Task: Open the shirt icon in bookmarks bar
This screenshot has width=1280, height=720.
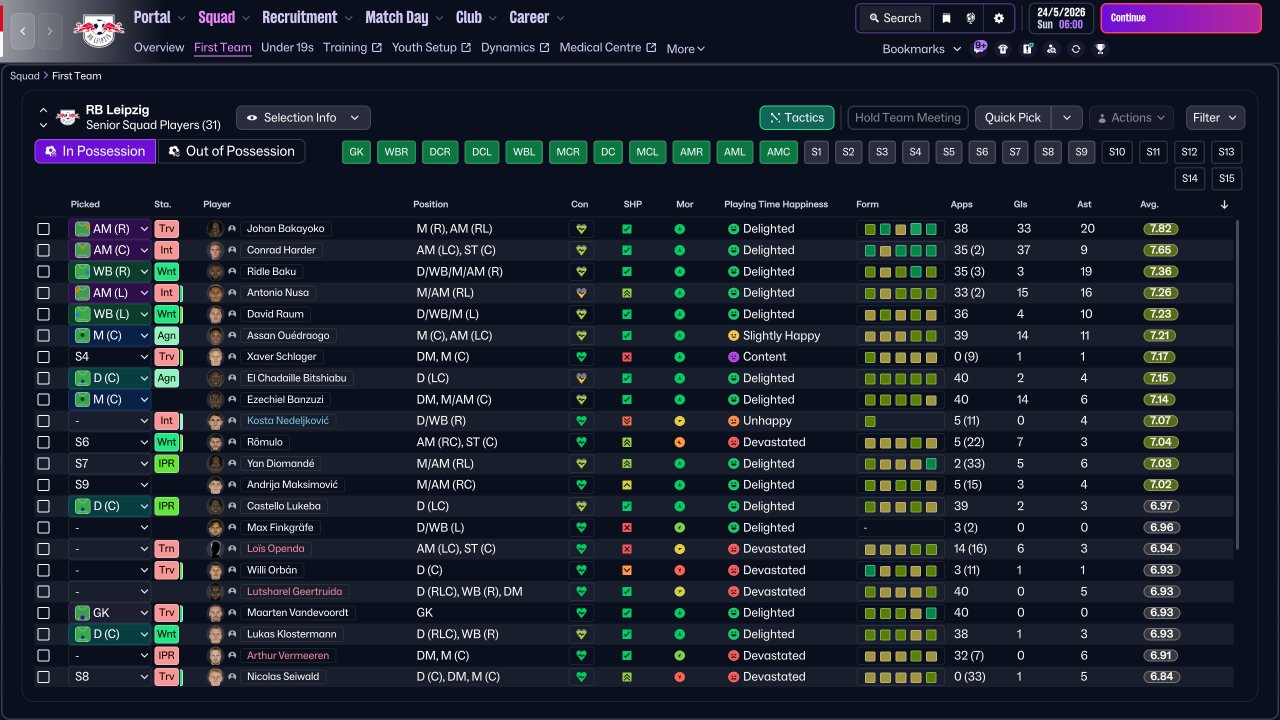Action: pyautogui.click(x=1003, y=48)
